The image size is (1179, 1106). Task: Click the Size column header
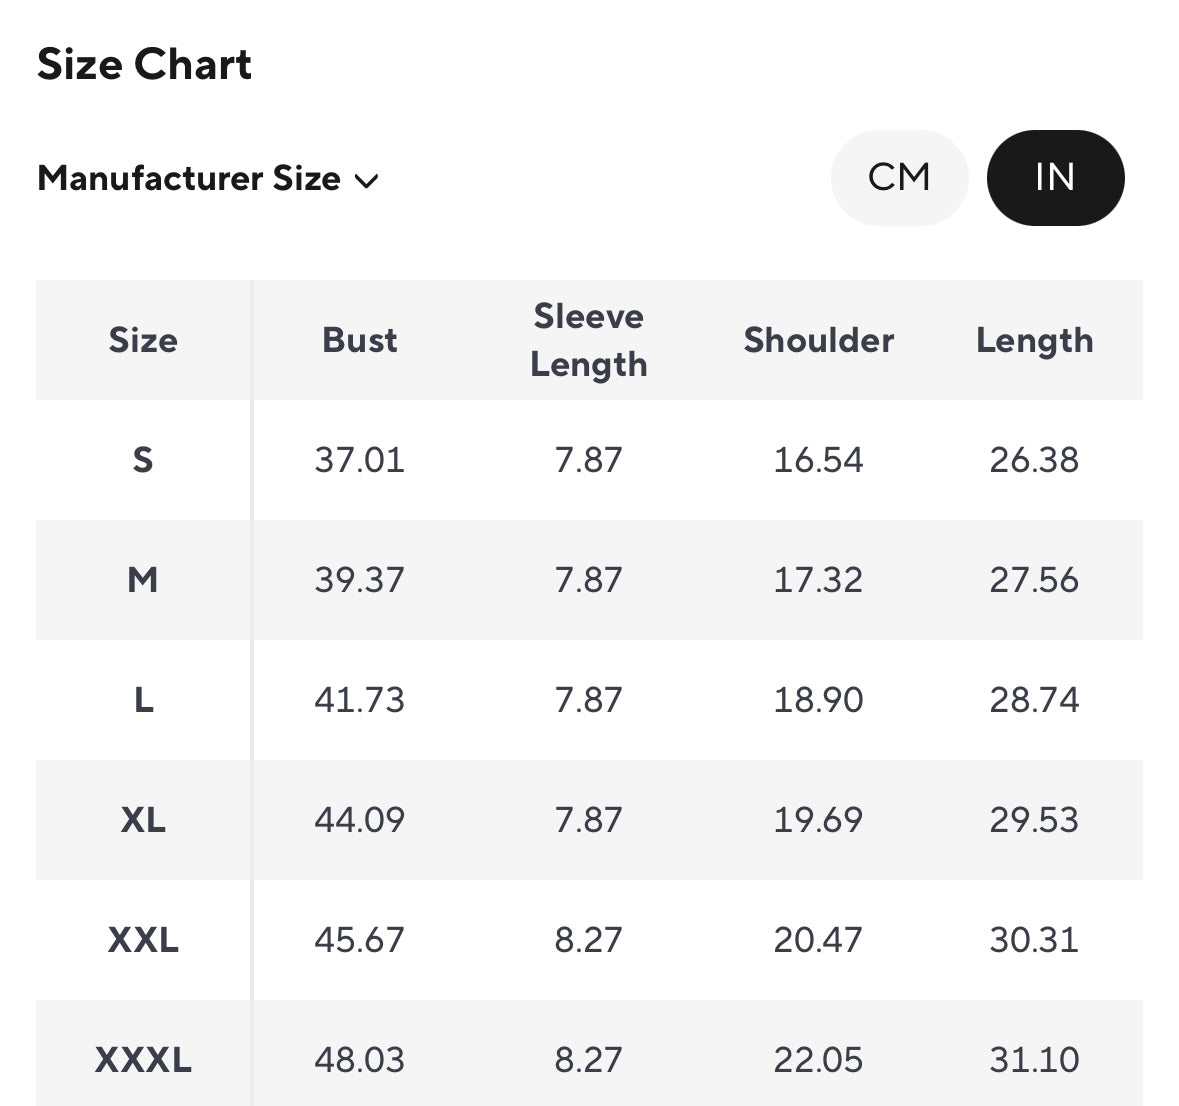(143, 340)
